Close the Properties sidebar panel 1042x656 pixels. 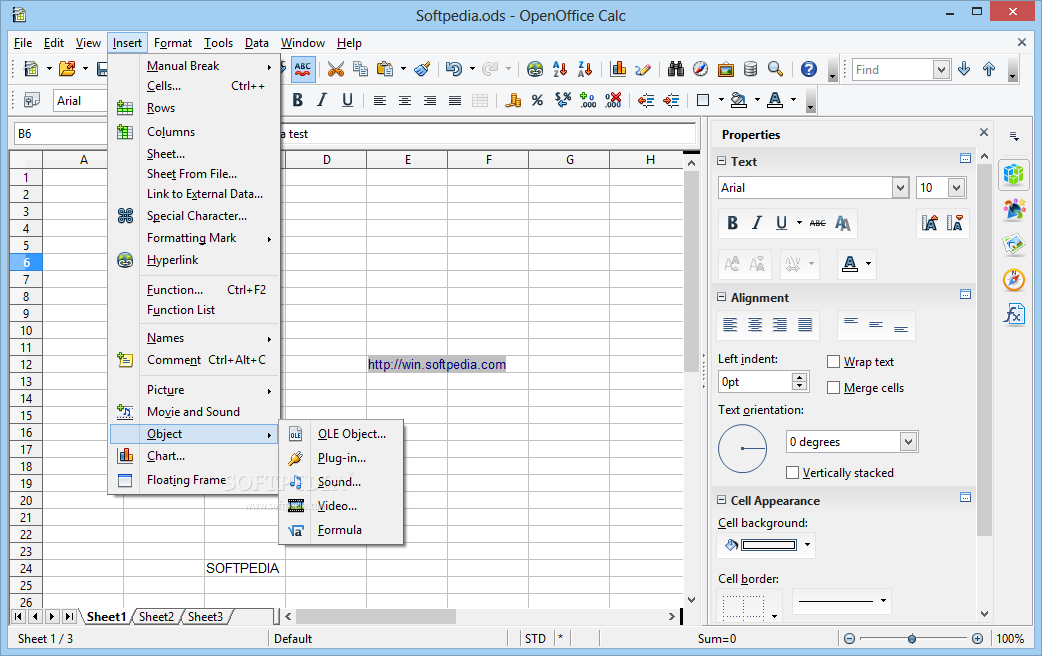point(984,133)
